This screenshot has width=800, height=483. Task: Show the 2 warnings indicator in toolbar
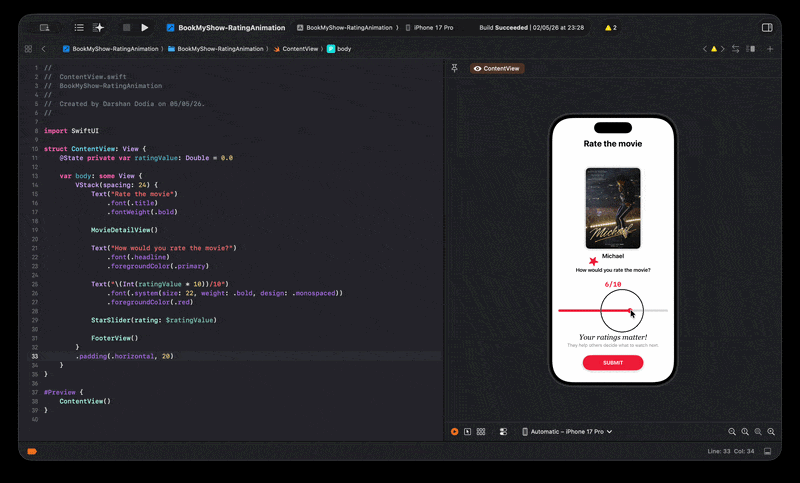[x=611, y=28]
